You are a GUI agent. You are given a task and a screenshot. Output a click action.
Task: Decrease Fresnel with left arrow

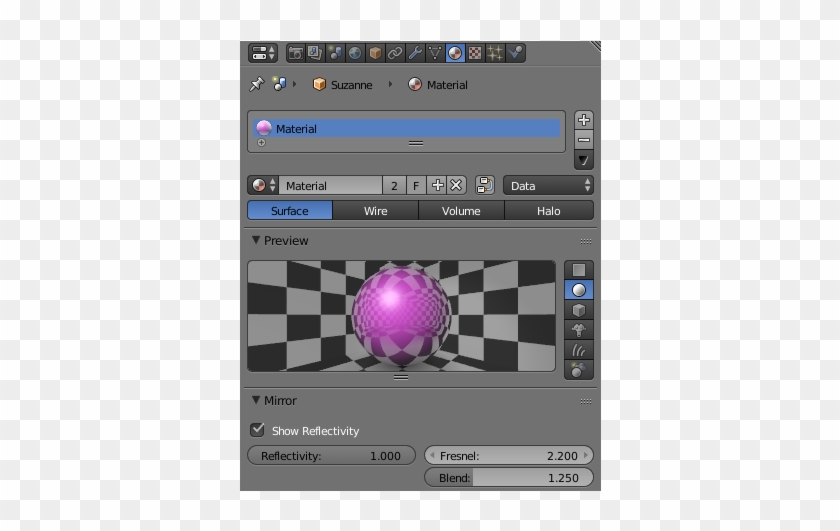point(432,455)
